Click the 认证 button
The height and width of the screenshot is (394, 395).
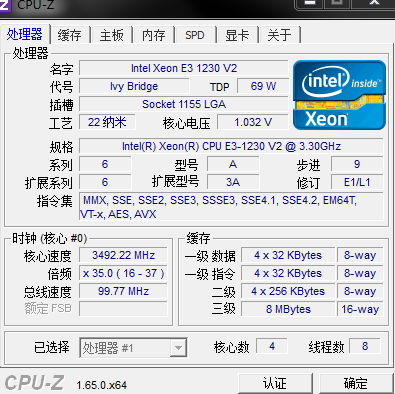coord(275,383)
